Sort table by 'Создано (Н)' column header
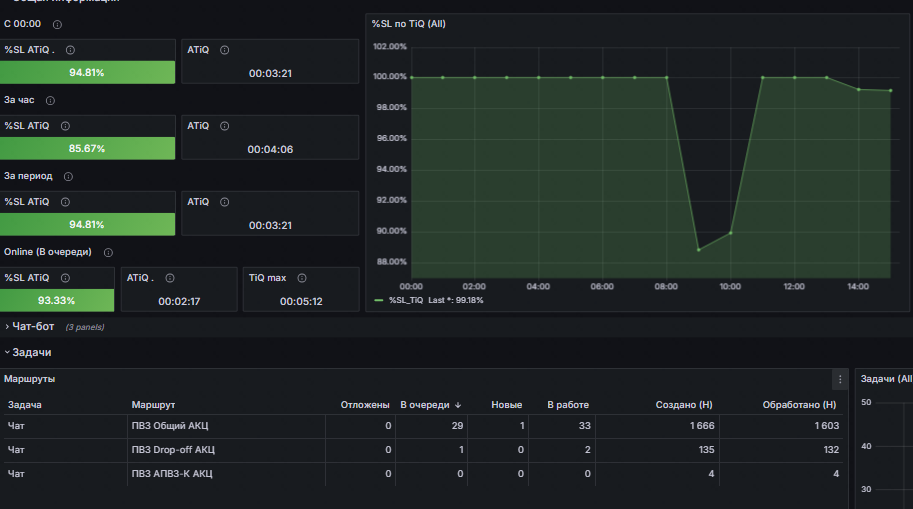This screenshot has width=913, height=509. point(684,405)
